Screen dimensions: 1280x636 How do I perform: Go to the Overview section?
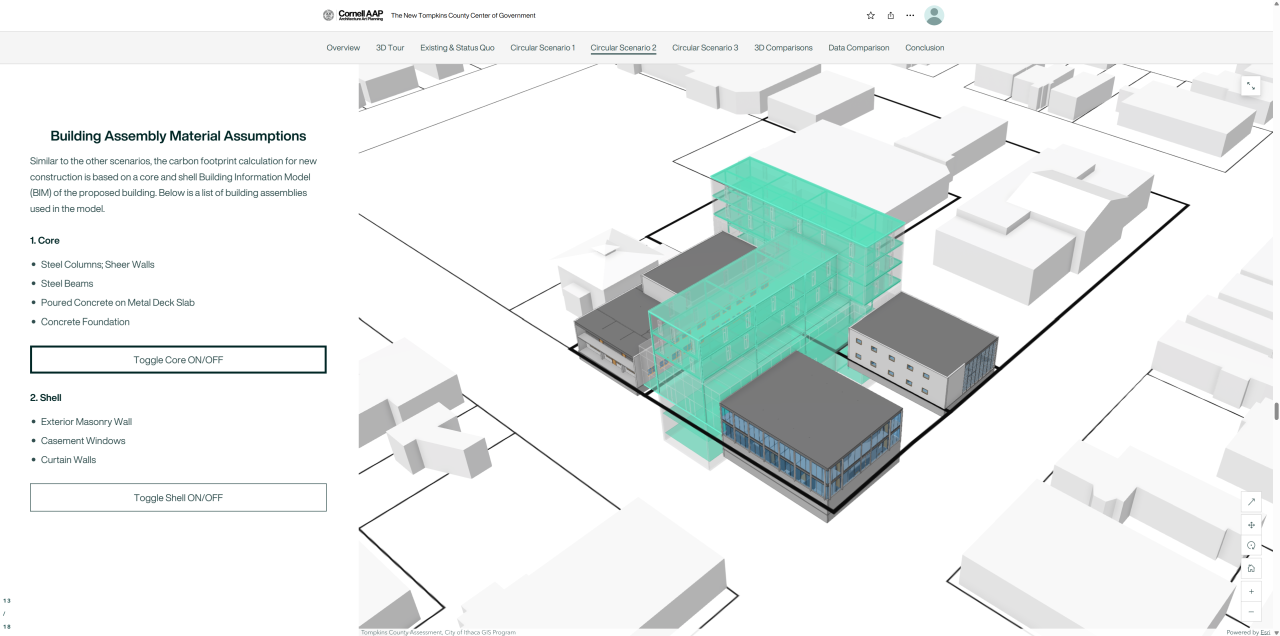pyautogui.click(x=343, y=47)
